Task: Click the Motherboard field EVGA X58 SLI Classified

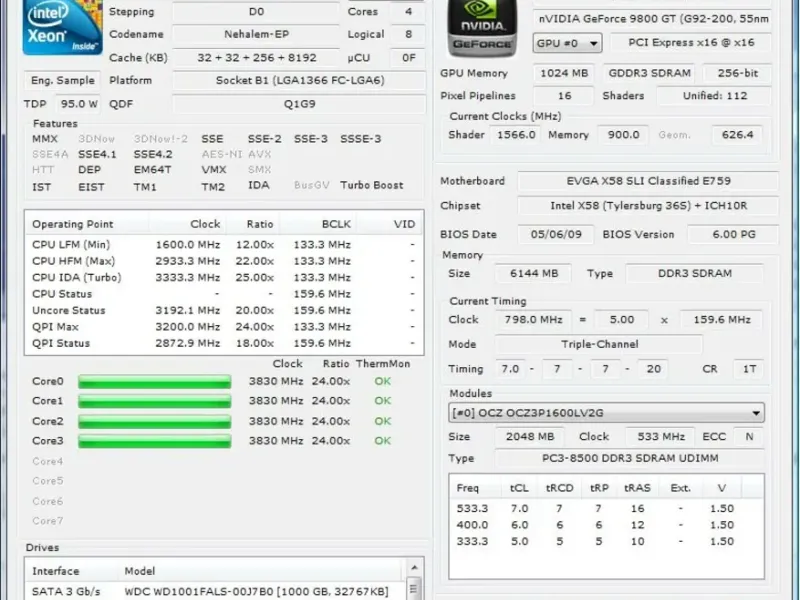Action: 648,181
